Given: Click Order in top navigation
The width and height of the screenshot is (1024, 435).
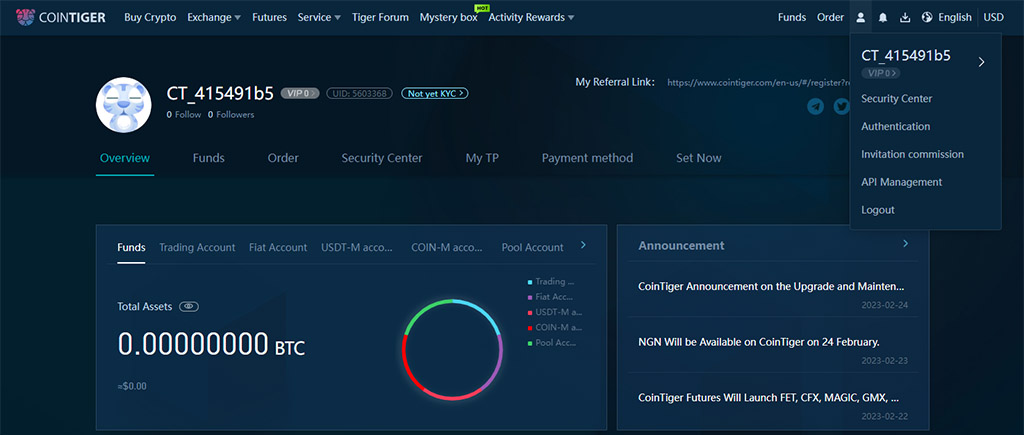Looking at the screenshot, I should [x=830, y=18].
